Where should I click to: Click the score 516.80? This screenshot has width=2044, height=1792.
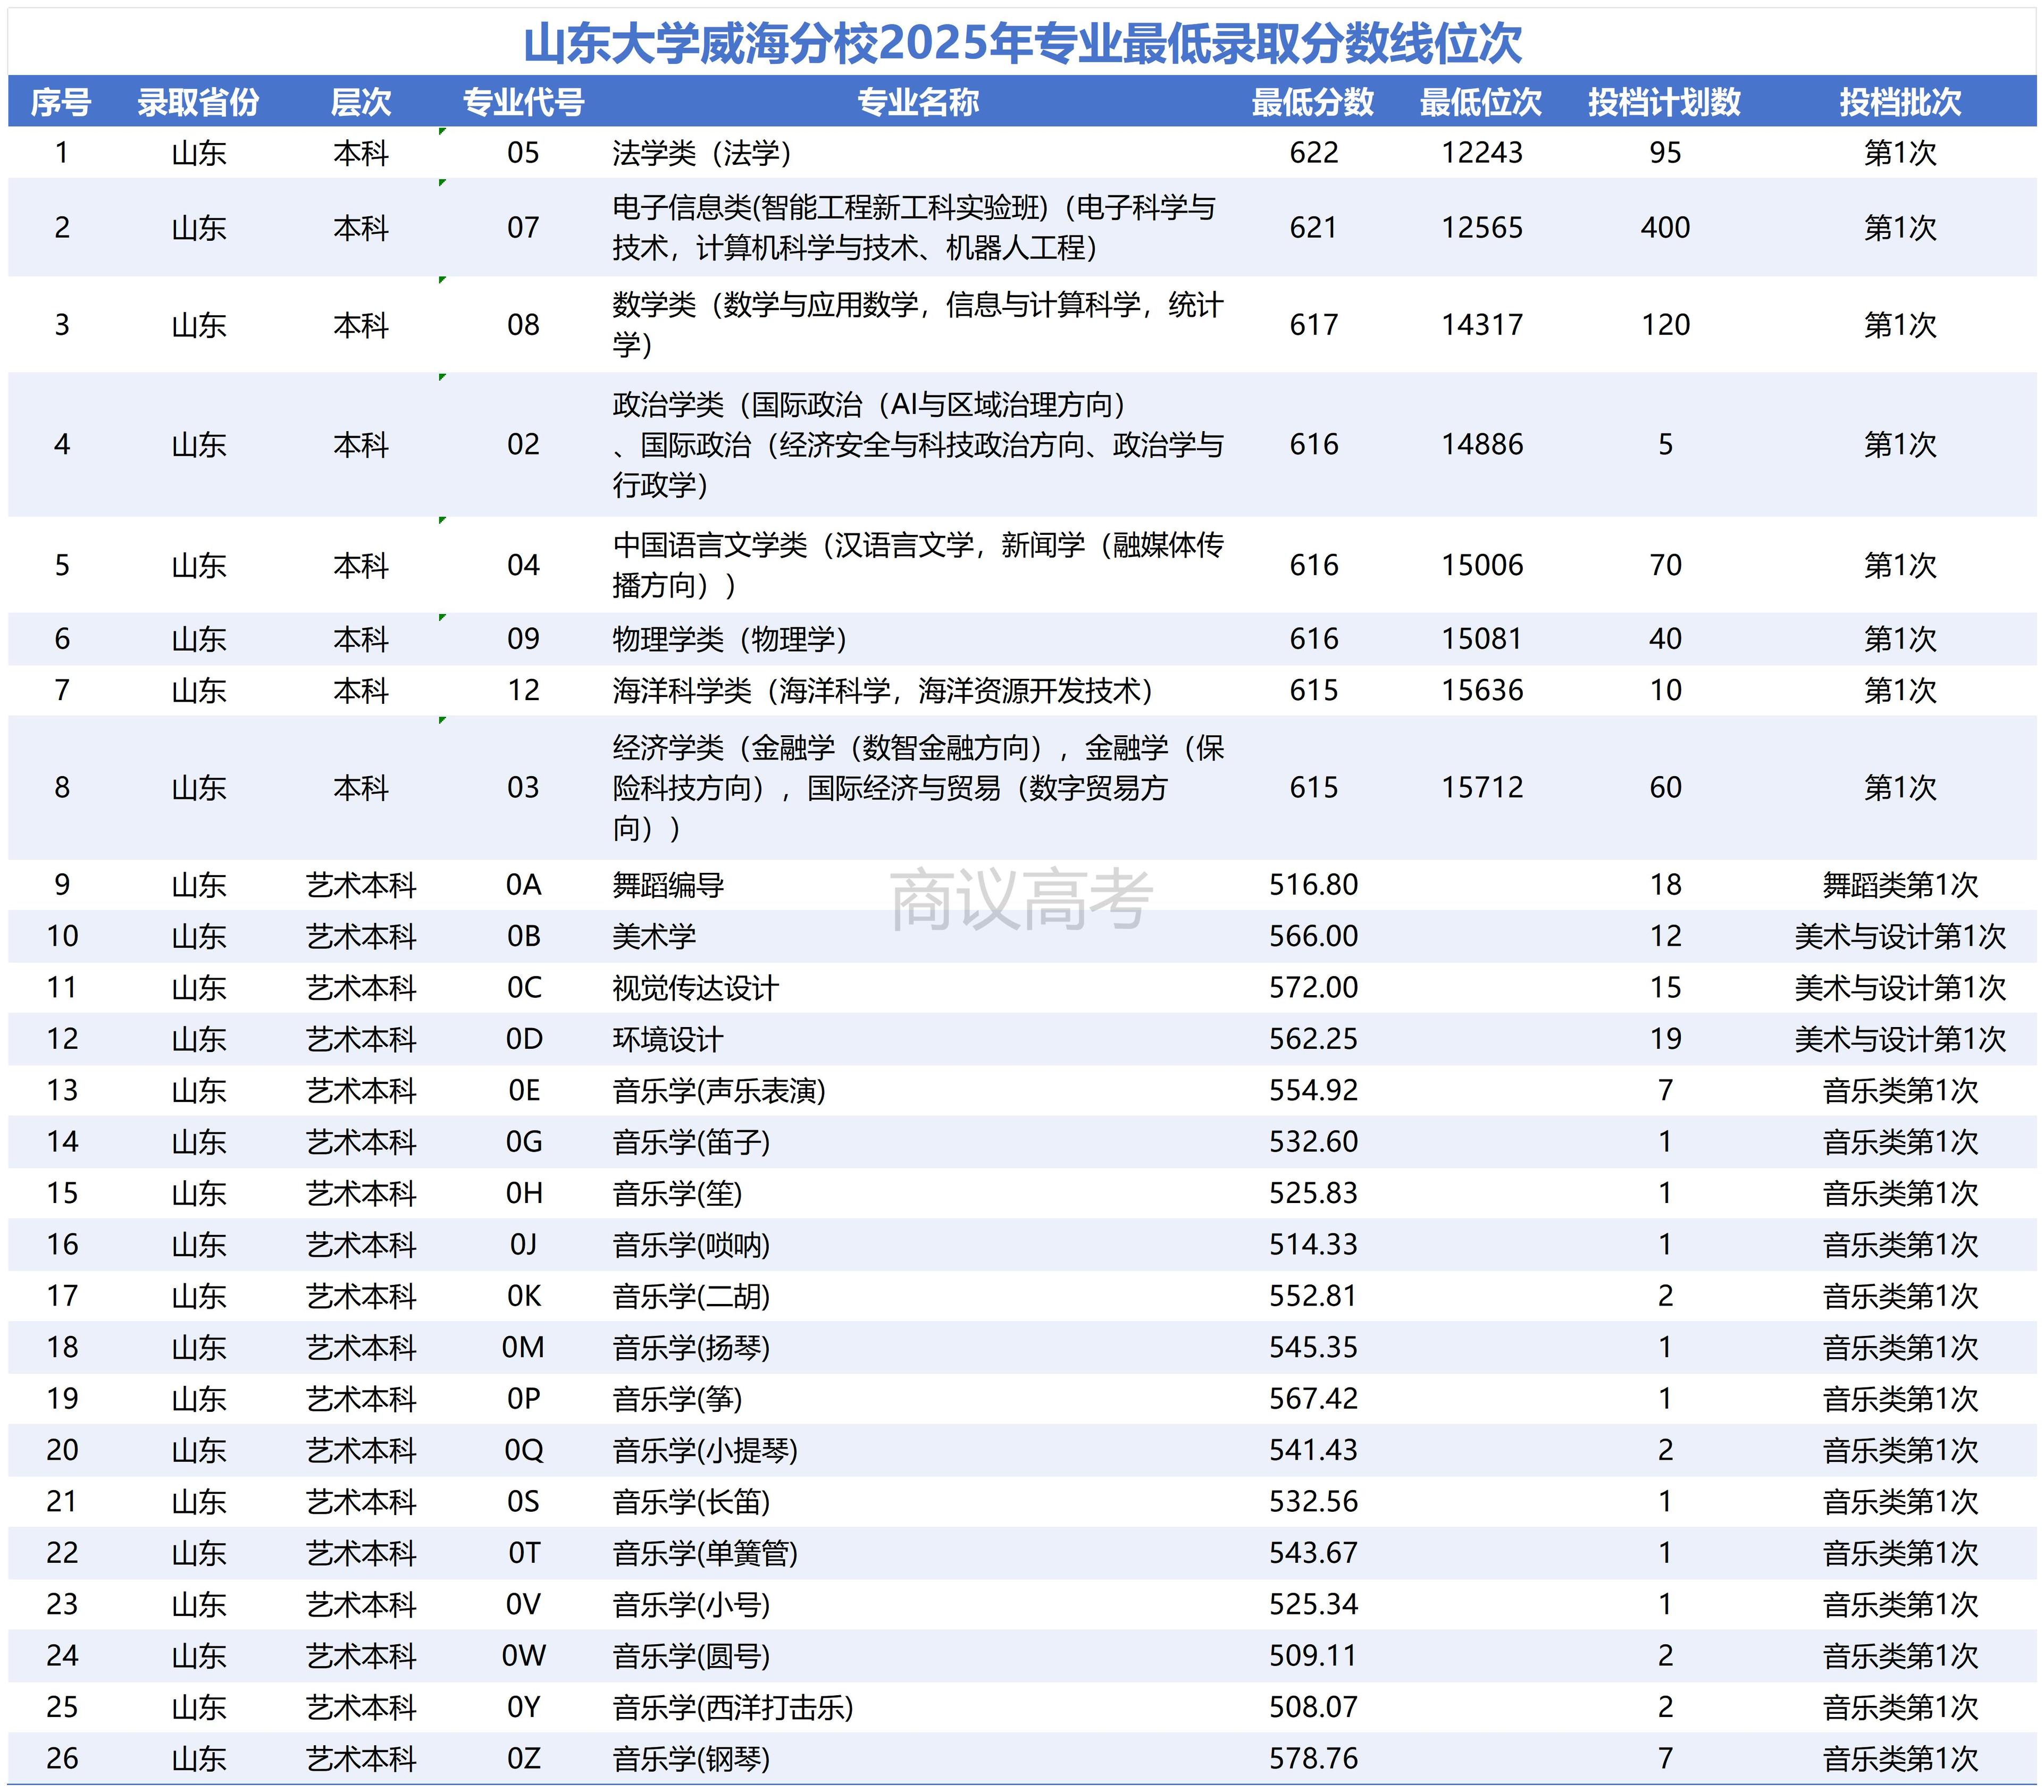pyautogui.click(x=1313, y=885)
